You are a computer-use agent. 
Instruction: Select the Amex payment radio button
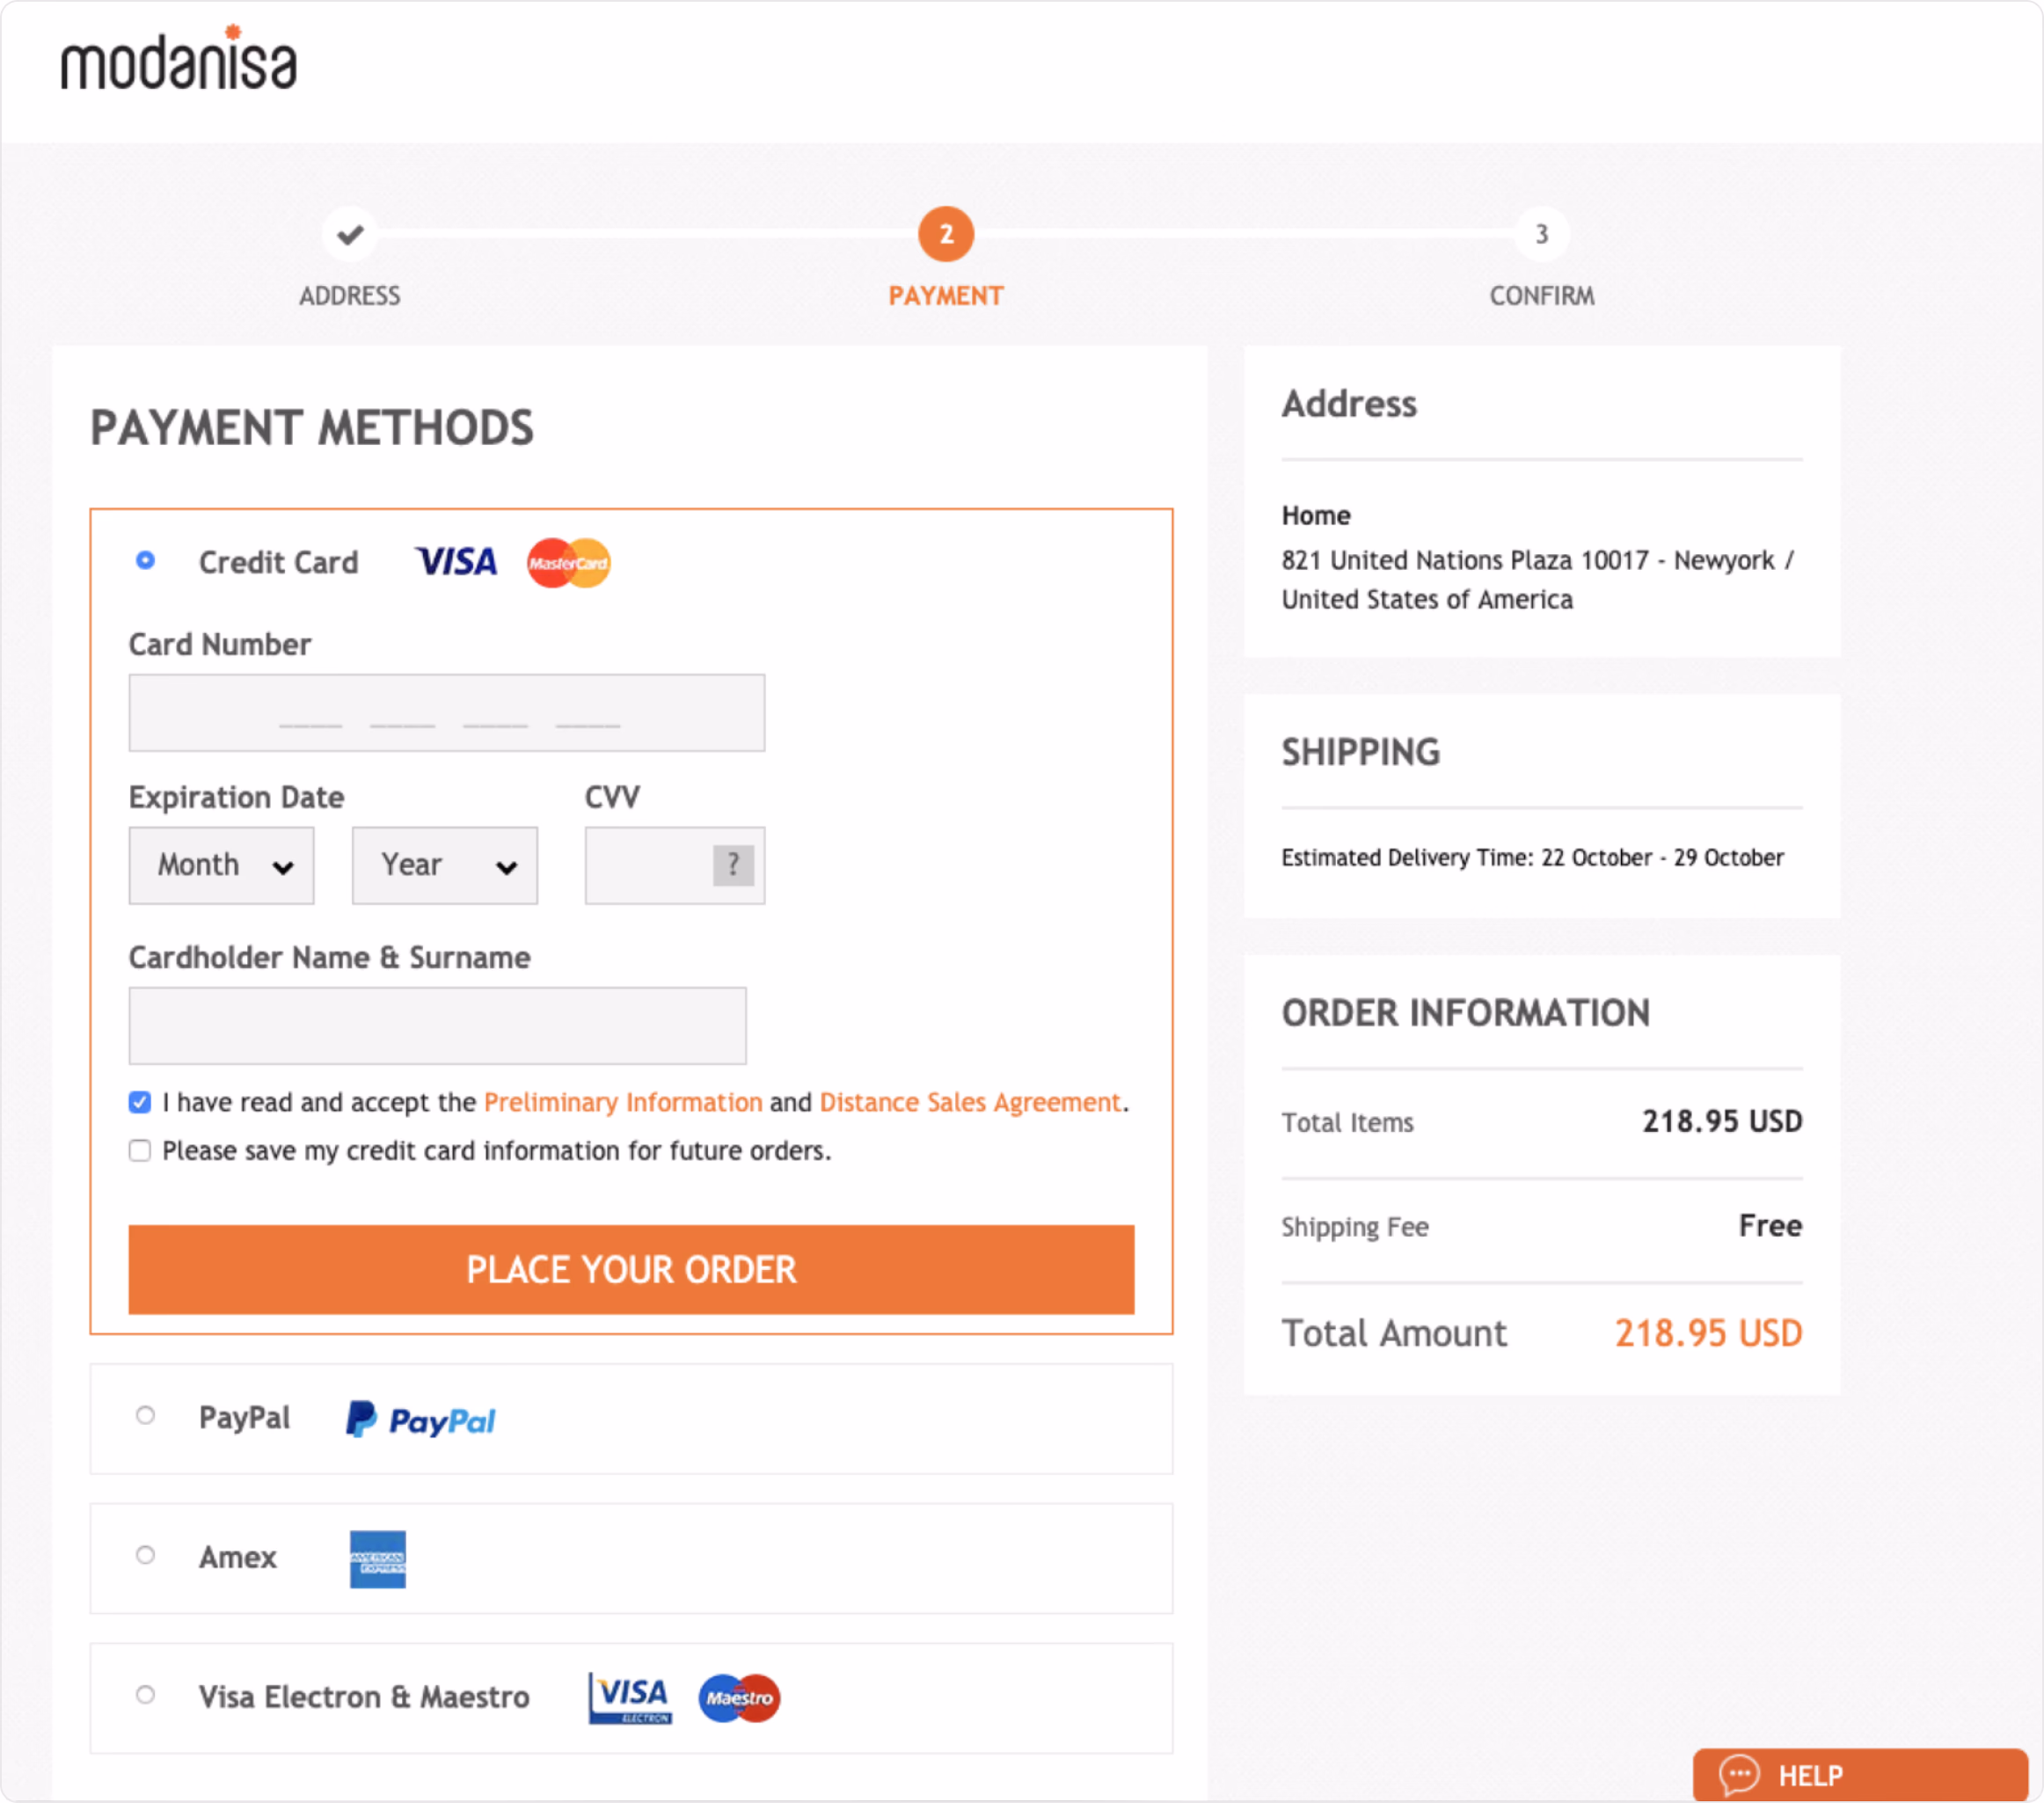(145, 1555)
